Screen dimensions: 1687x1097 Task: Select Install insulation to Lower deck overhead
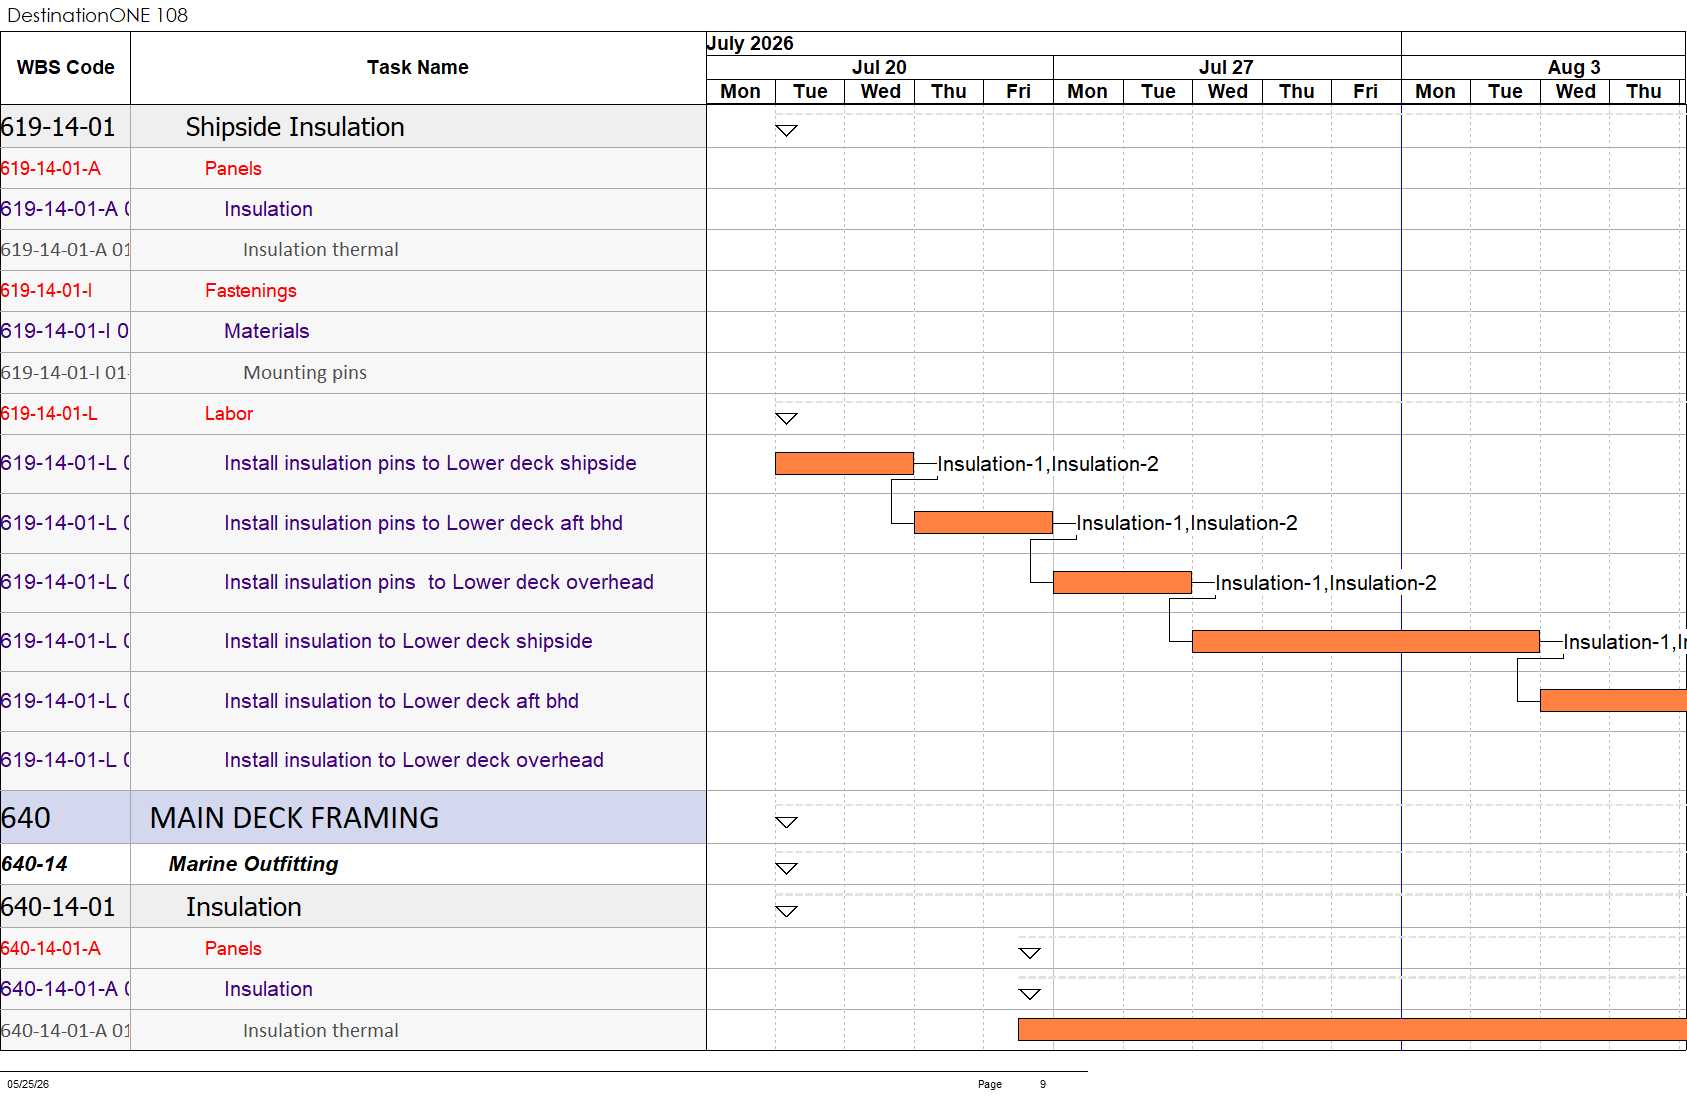414,760
